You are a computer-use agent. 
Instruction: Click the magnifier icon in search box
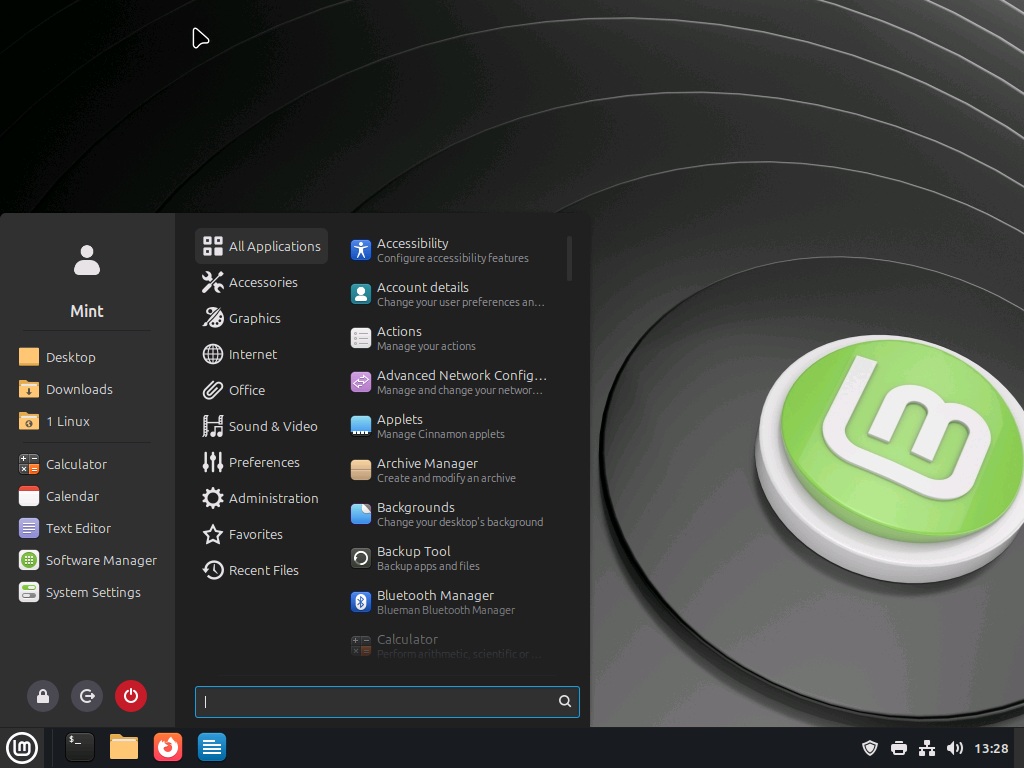[565, 701]
